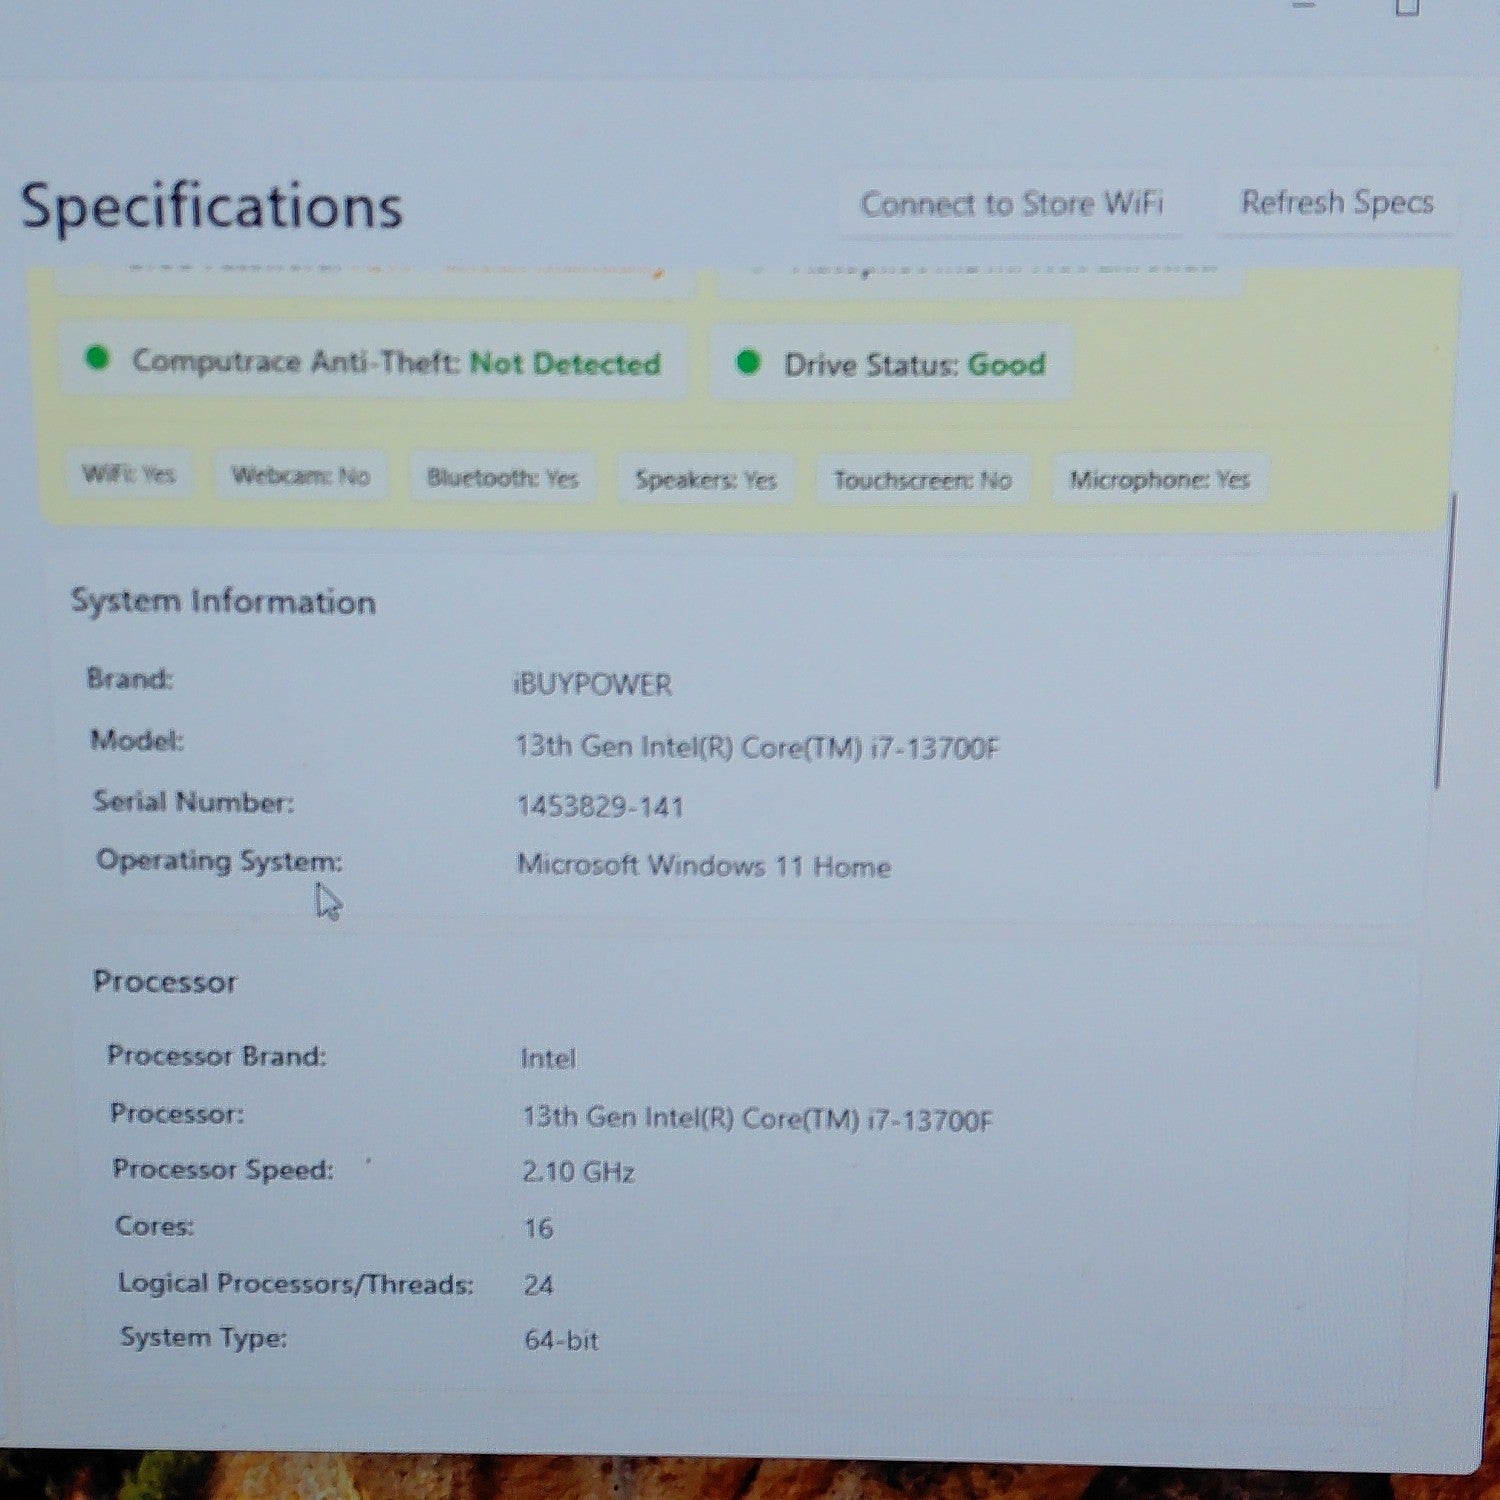Click the WiFi: Yes chip
Image resolution: width=1500 pixels, height=1500 pixels.
coord(129,474)
